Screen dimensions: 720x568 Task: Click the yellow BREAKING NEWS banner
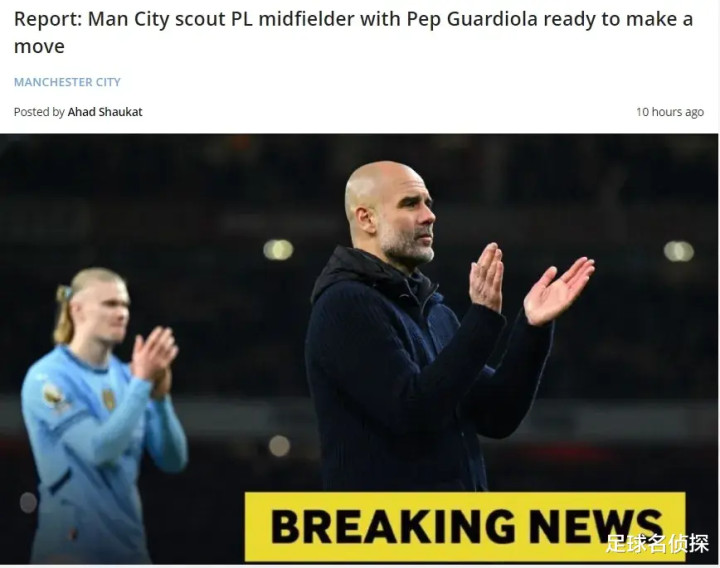[x=465, y=527]
